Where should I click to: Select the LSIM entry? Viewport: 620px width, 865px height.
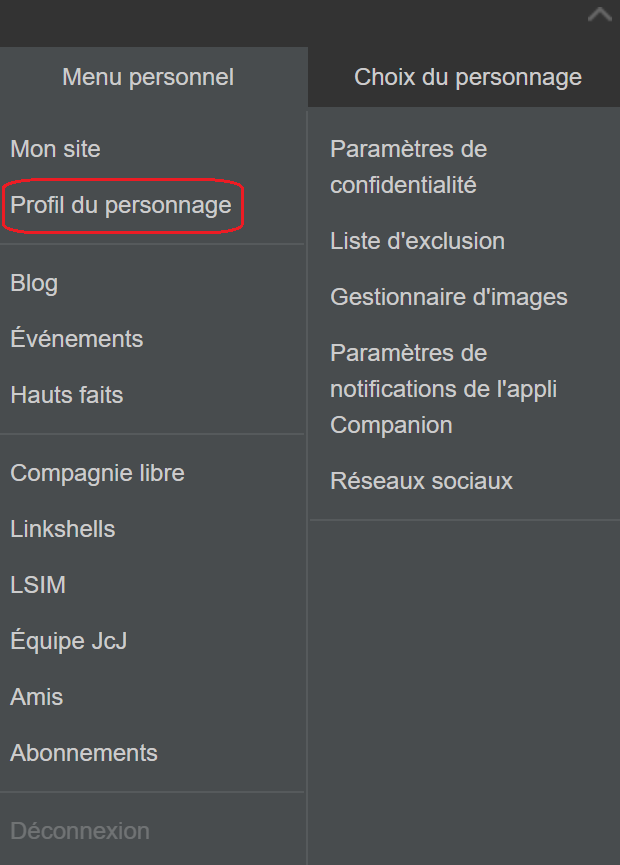coord(38,585)
